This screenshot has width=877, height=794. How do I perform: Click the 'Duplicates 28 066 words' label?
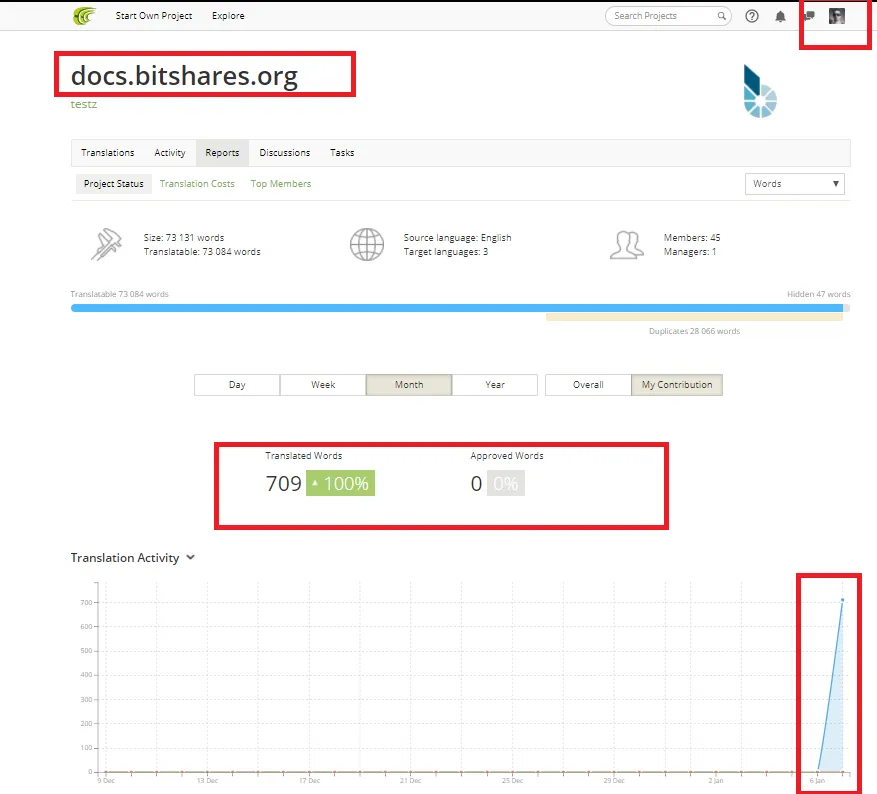click(694, 331)
